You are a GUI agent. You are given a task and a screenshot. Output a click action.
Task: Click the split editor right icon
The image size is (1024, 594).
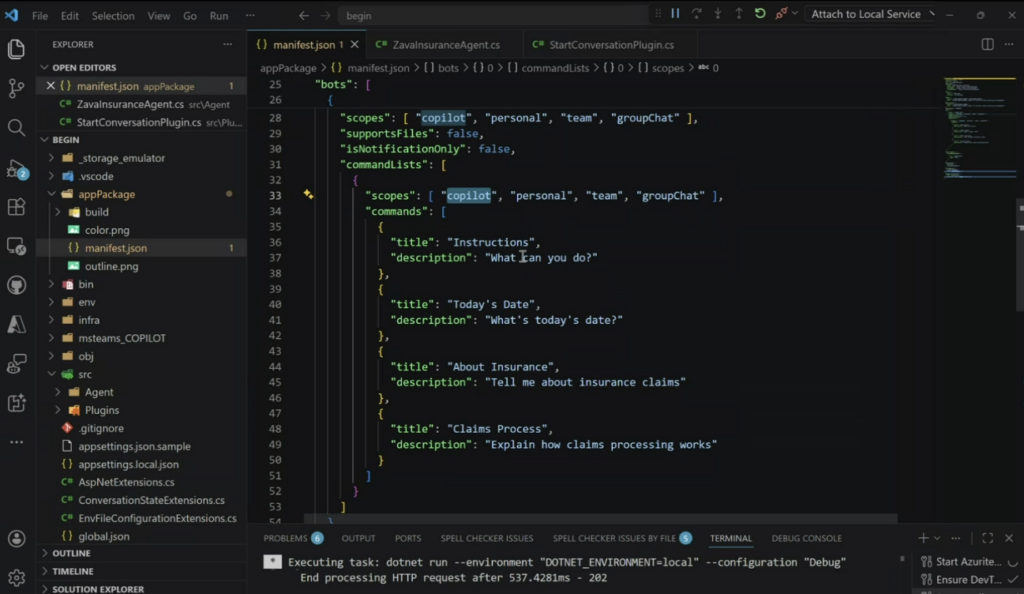(987, 45)
